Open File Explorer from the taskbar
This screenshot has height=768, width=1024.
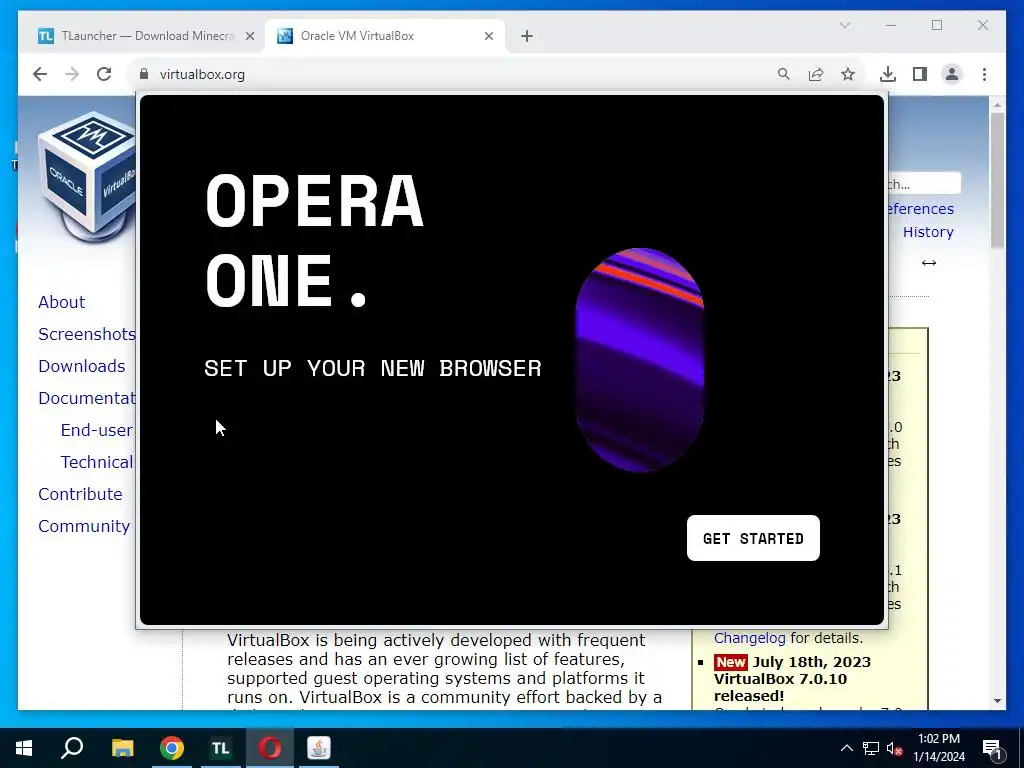(x=122, y=748)
